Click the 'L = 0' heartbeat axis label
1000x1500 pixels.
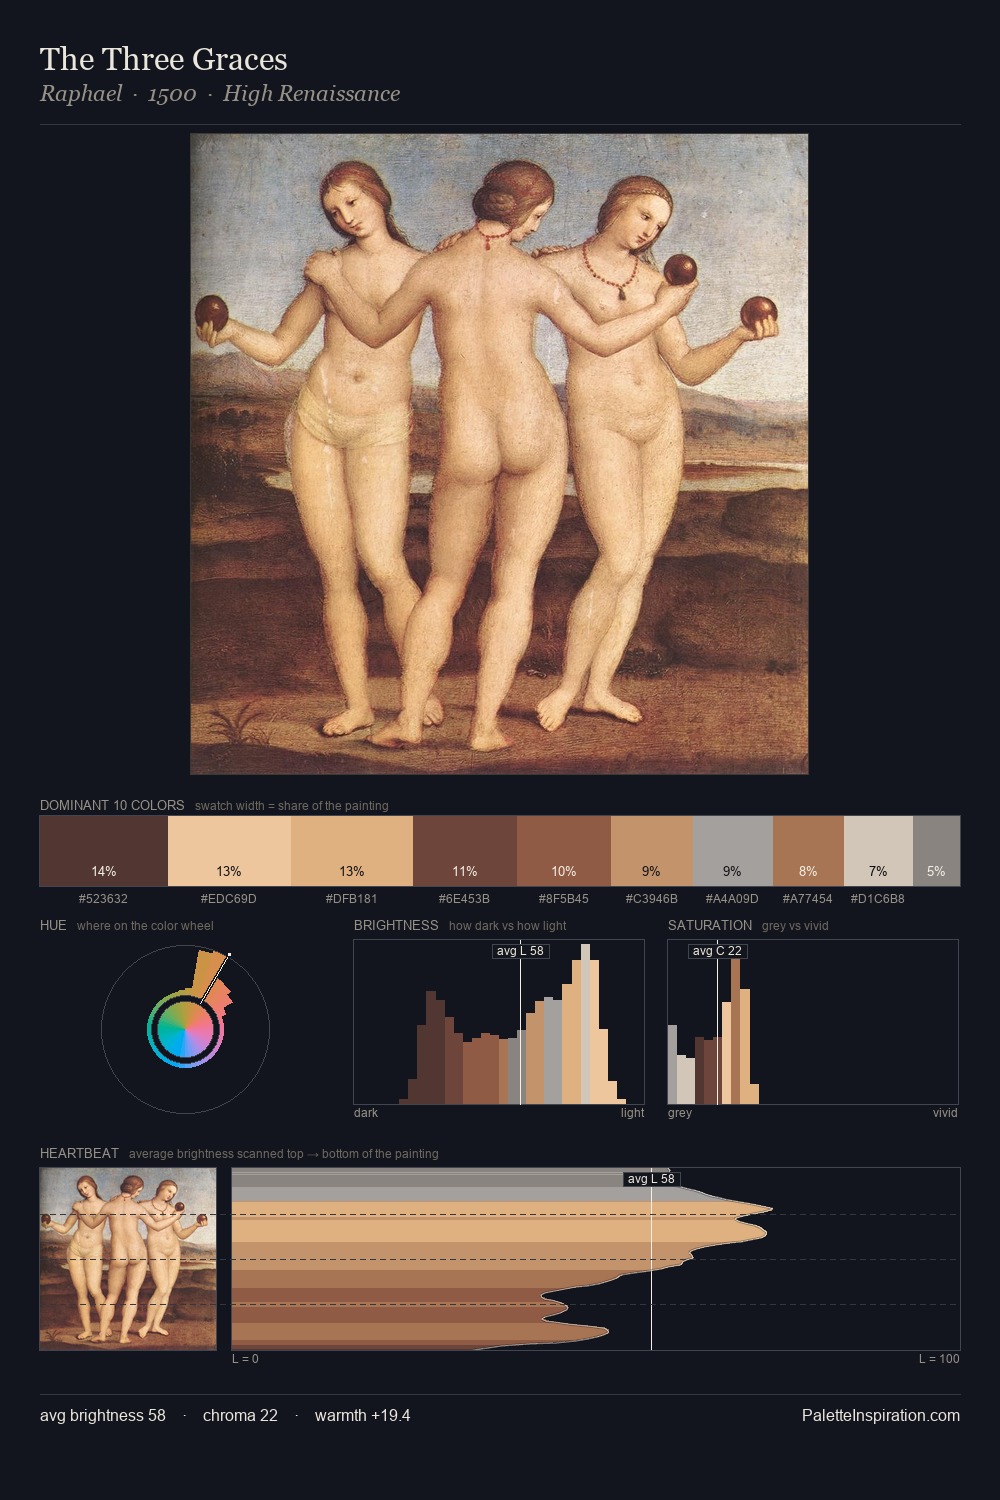245,1358
